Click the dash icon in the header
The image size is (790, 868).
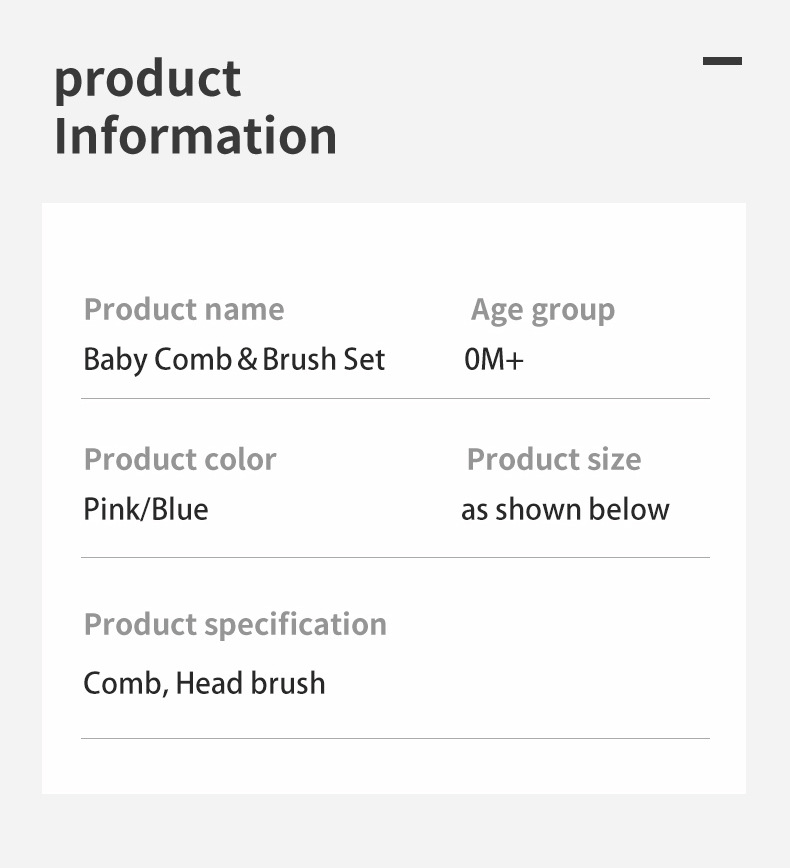[x=722, y=61]
